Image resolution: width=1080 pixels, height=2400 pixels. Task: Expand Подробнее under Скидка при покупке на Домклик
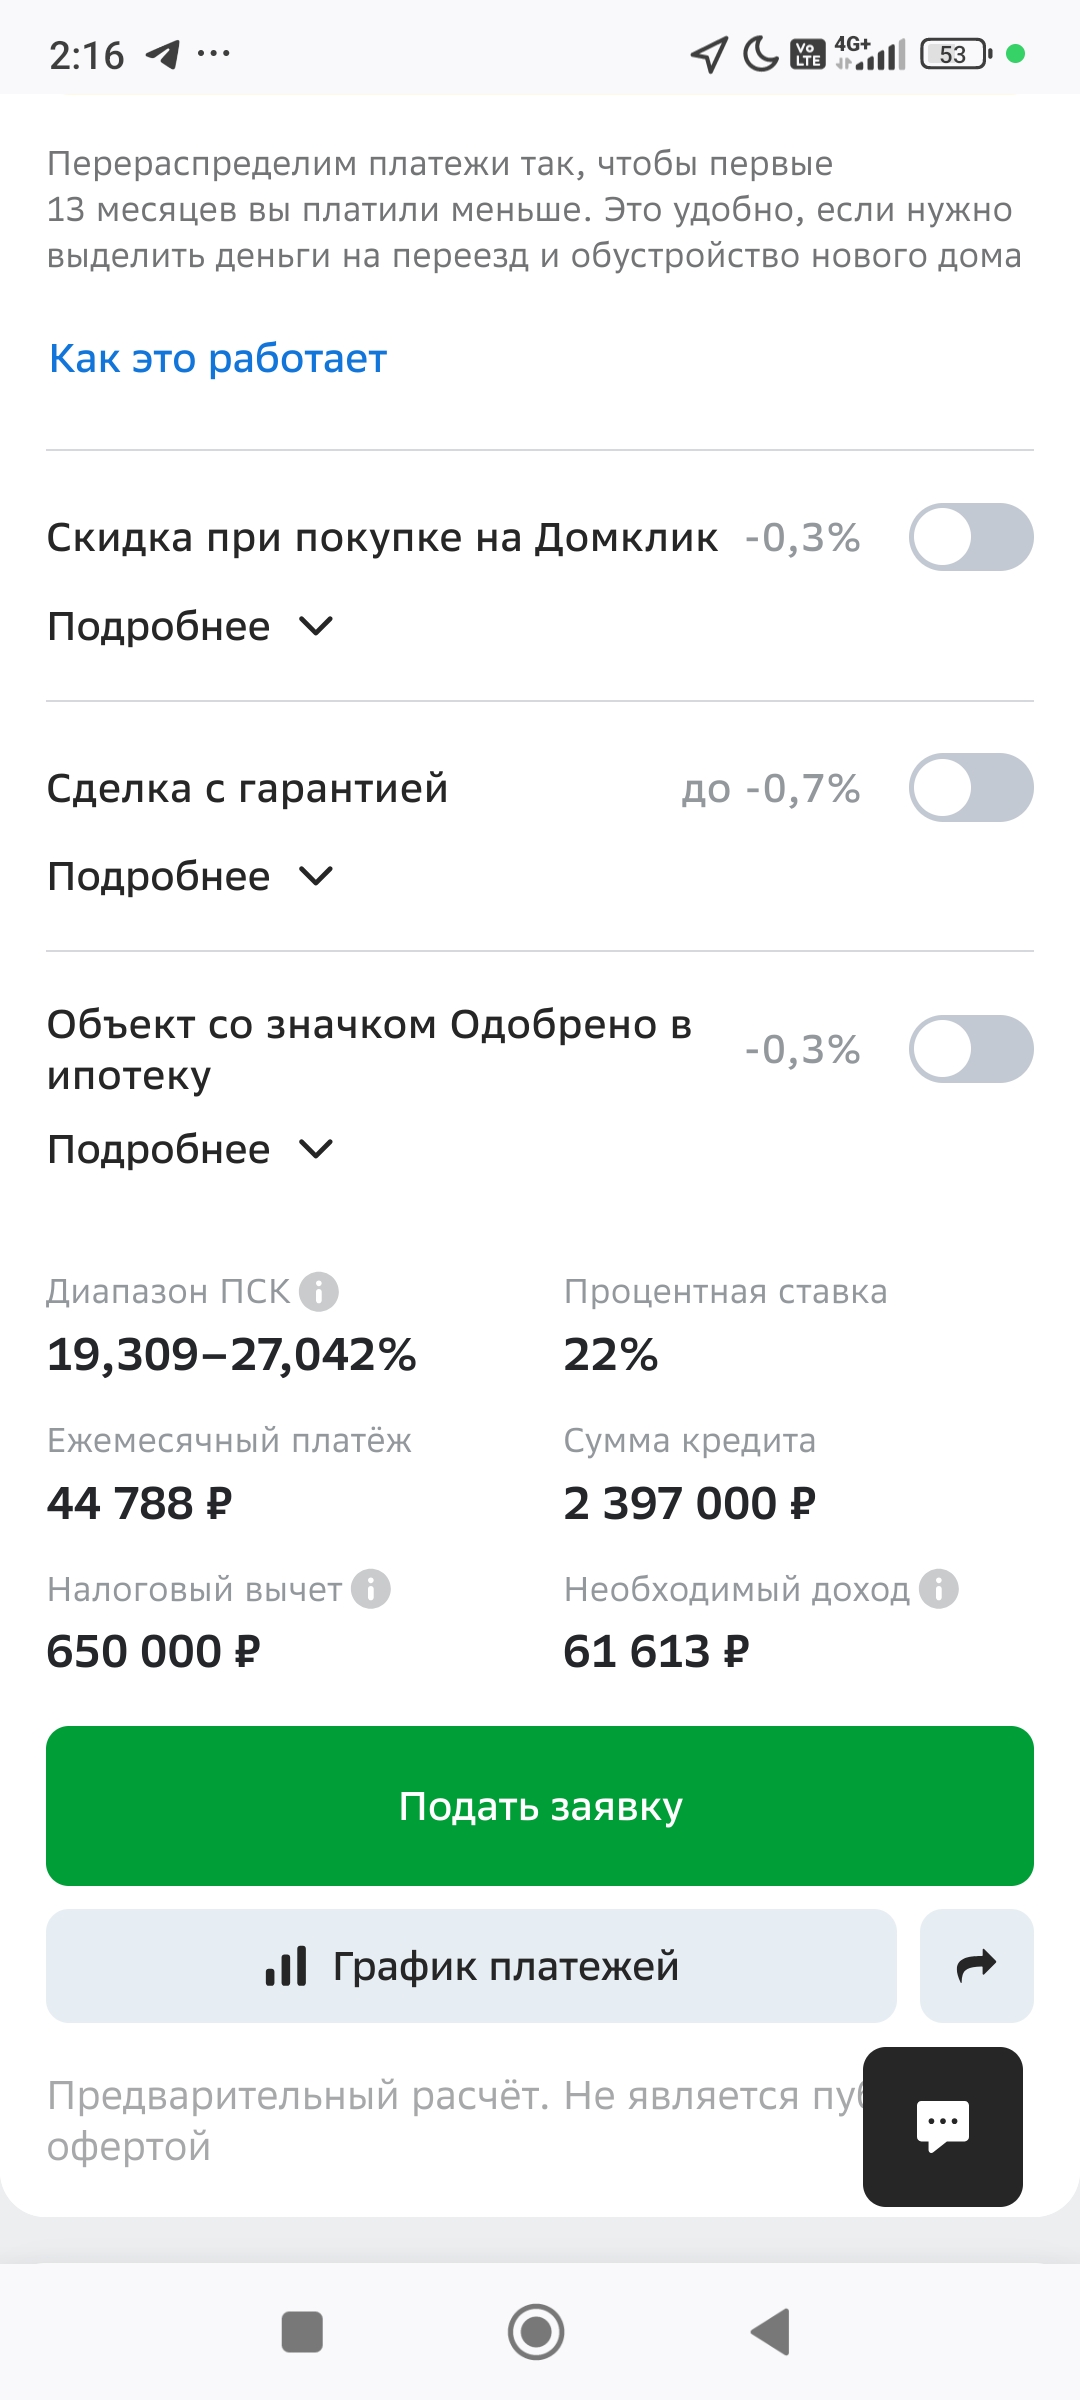[x=190, y=627]
